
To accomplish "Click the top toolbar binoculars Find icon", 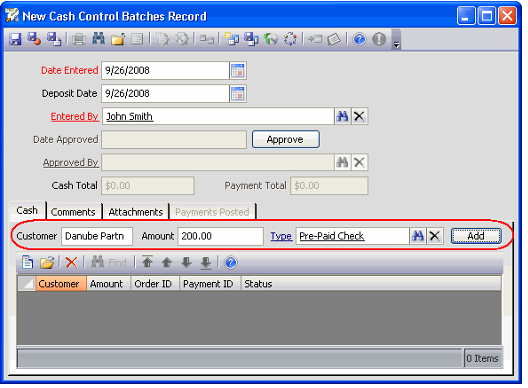I will 98,39.
